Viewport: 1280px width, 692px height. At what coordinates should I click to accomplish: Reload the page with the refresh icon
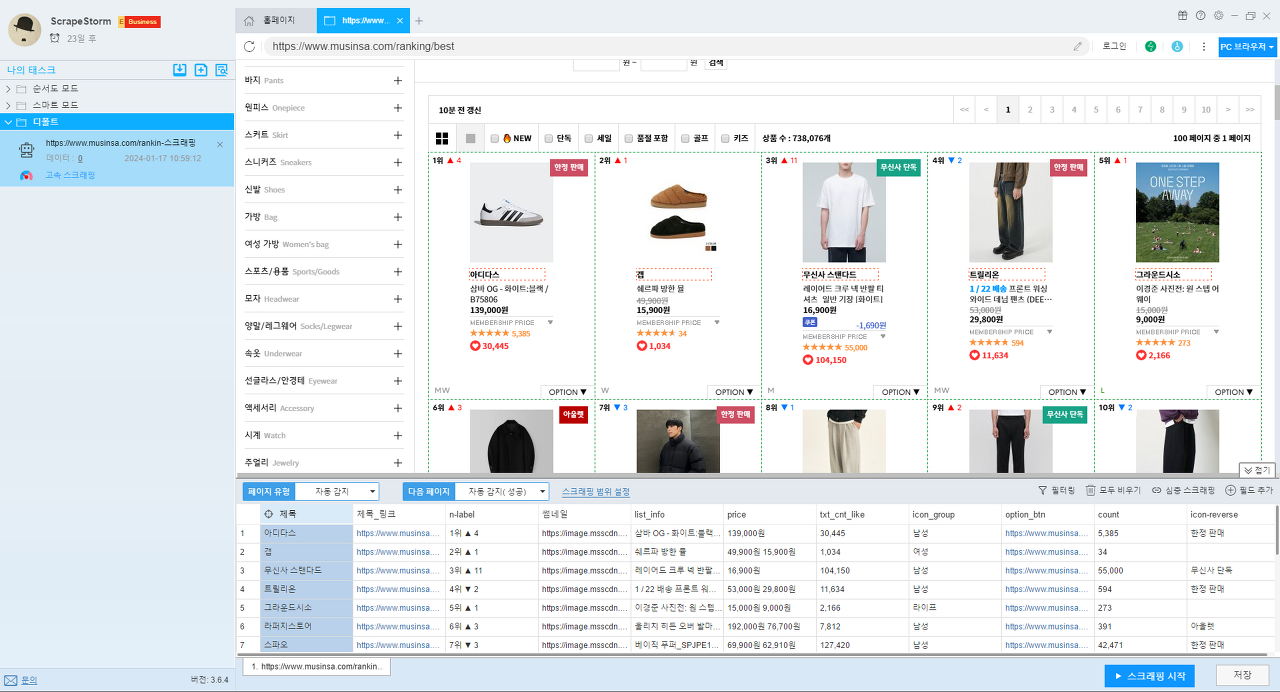(250, 46)
